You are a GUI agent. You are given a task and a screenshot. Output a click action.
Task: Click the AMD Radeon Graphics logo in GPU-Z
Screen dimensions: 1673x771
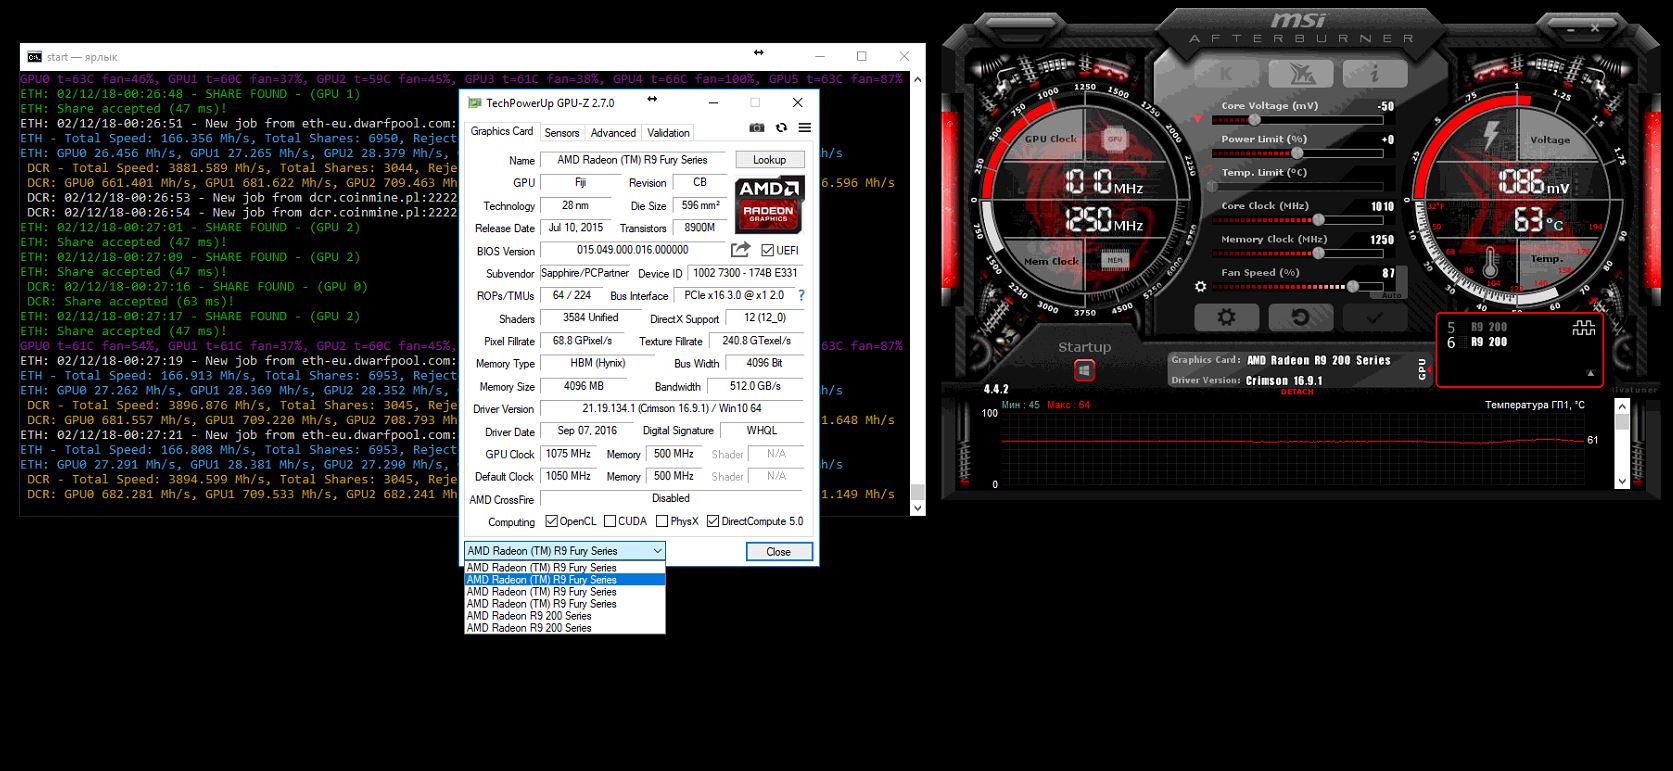[769, 206]
